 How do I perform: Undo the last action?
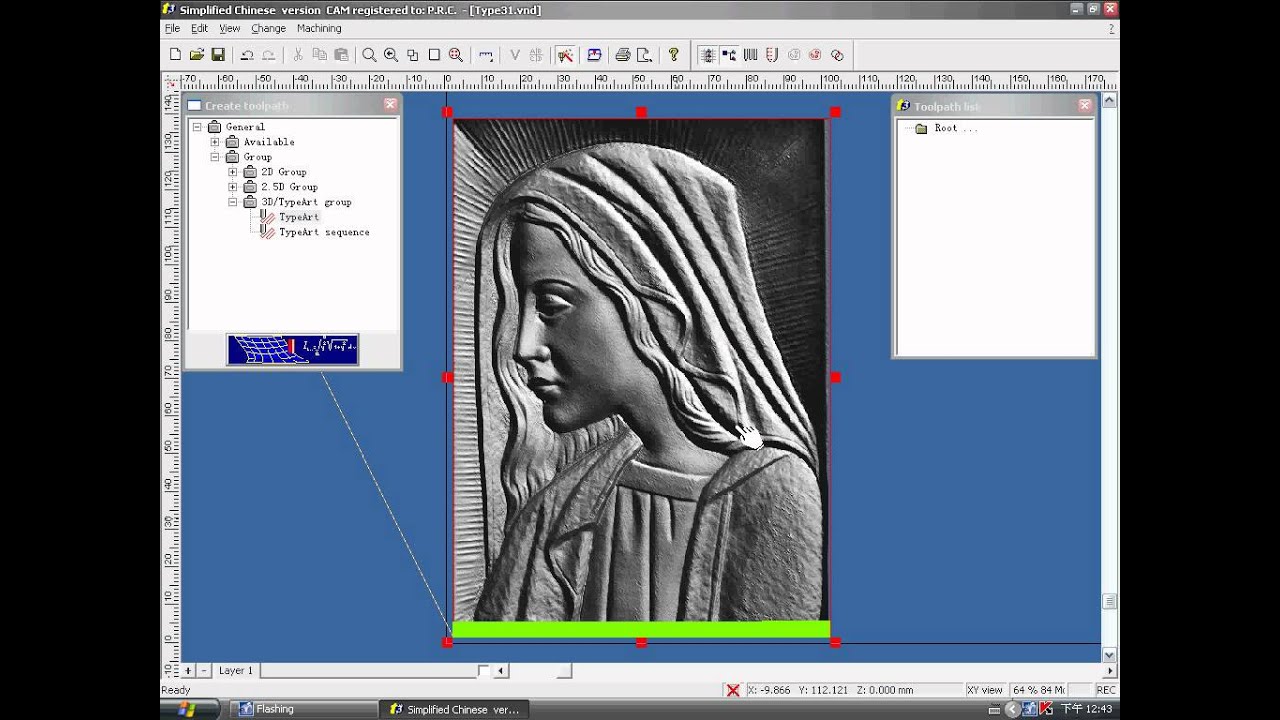point(247,55)
